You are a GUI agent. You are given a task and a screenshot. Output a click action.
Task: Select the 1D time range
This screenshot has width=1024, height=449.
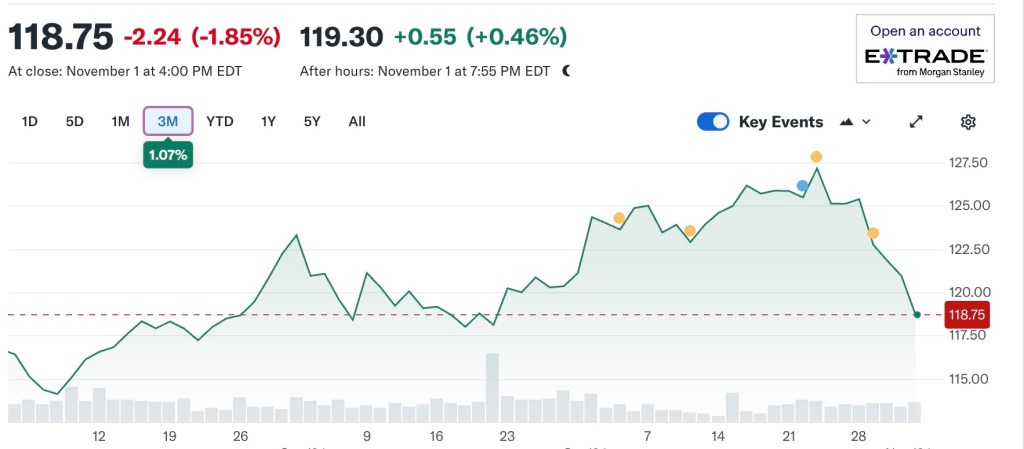(x=30, y=122)
